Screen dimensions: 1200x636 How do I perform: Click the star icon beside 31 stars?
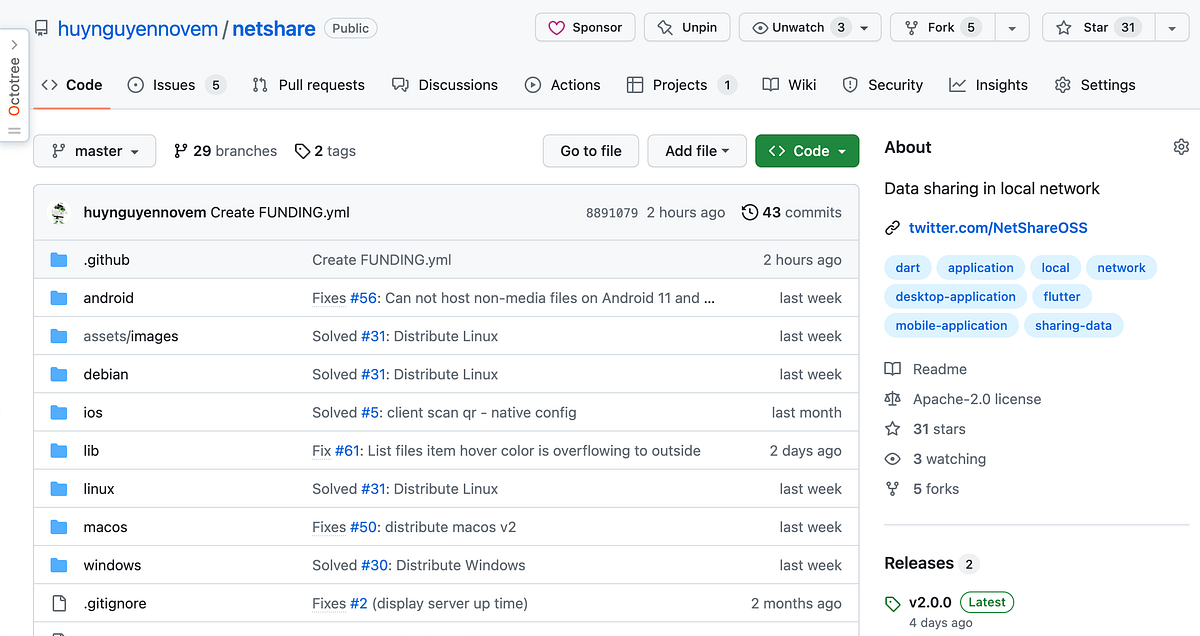(x=893, y=429)
